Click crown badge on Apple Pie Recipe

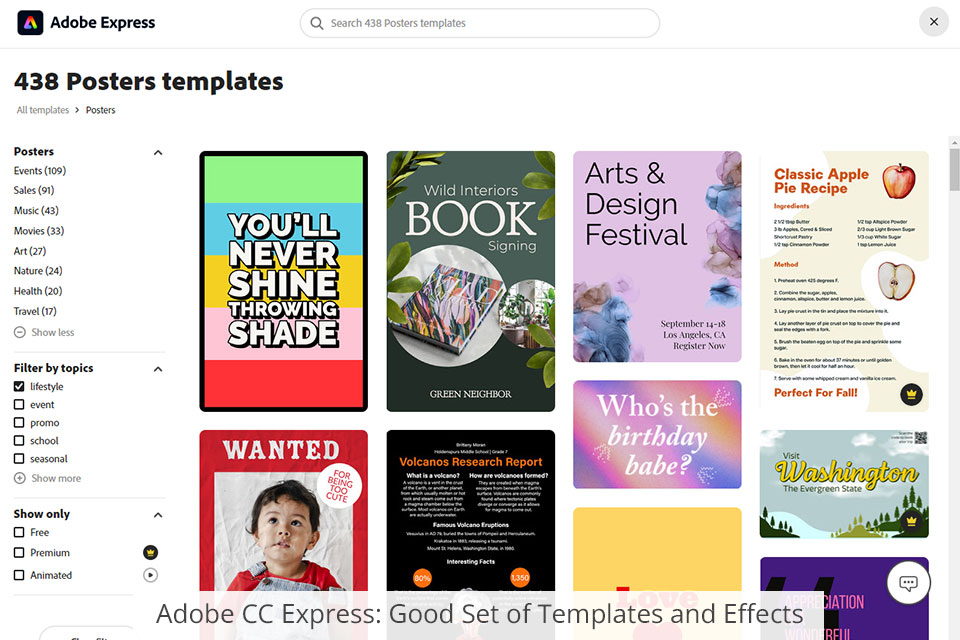pos(912,394)
